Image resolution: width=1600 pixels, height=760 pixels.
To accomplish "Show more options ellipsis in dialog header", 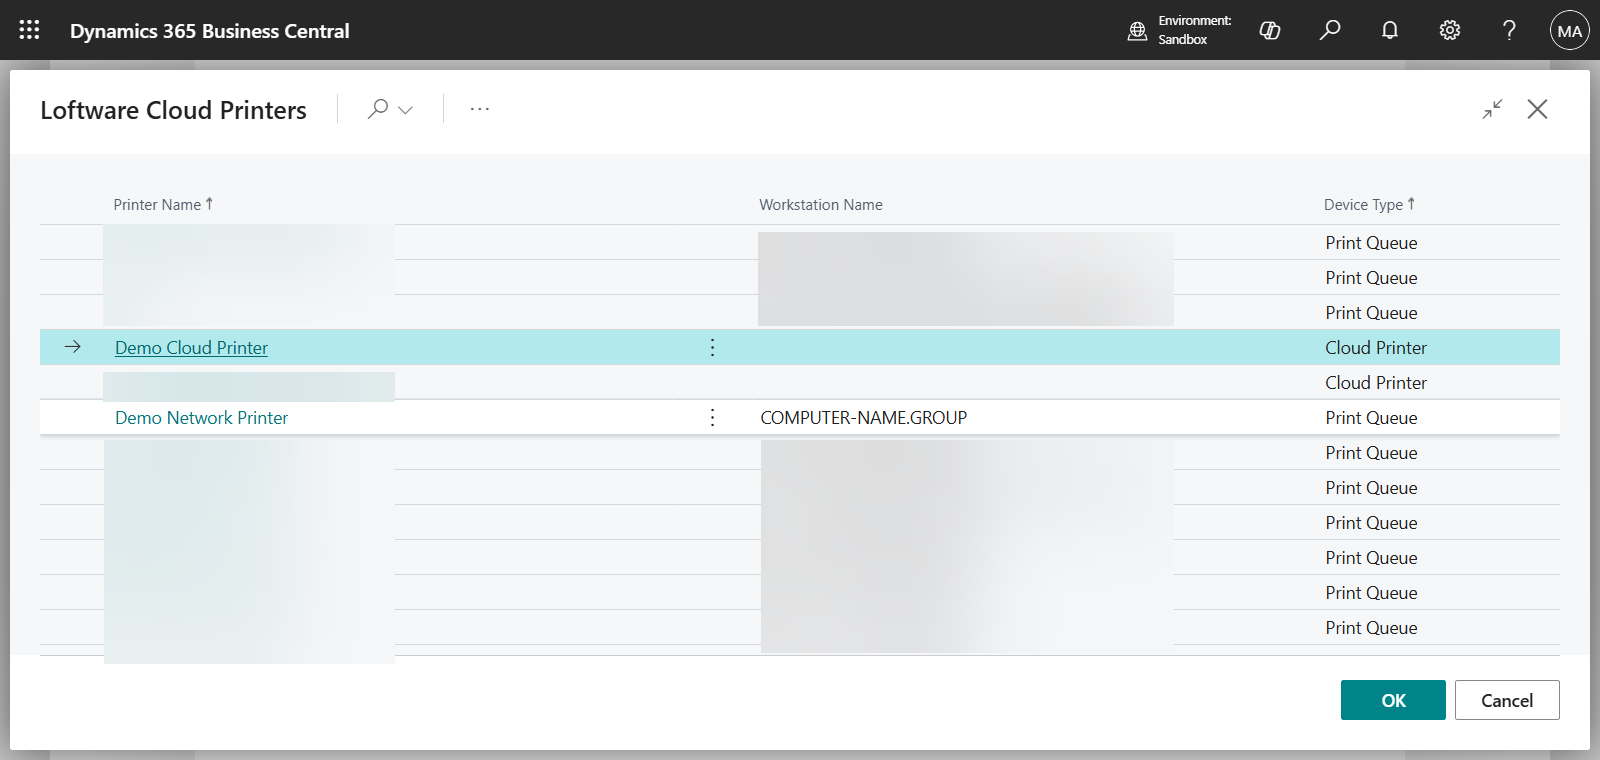I will [x=480, y=109].
